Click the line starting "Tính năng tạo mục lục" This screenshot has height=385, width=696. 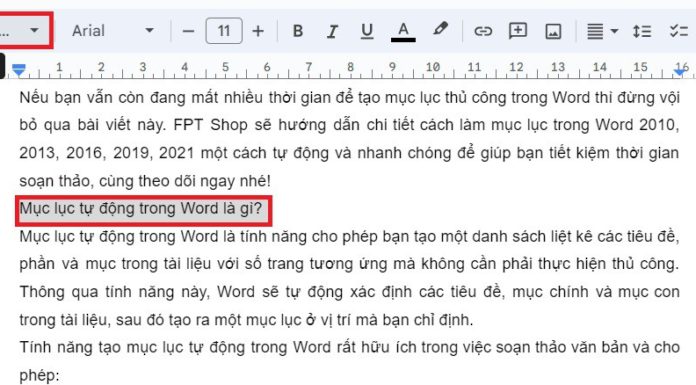tap(349, 347)
